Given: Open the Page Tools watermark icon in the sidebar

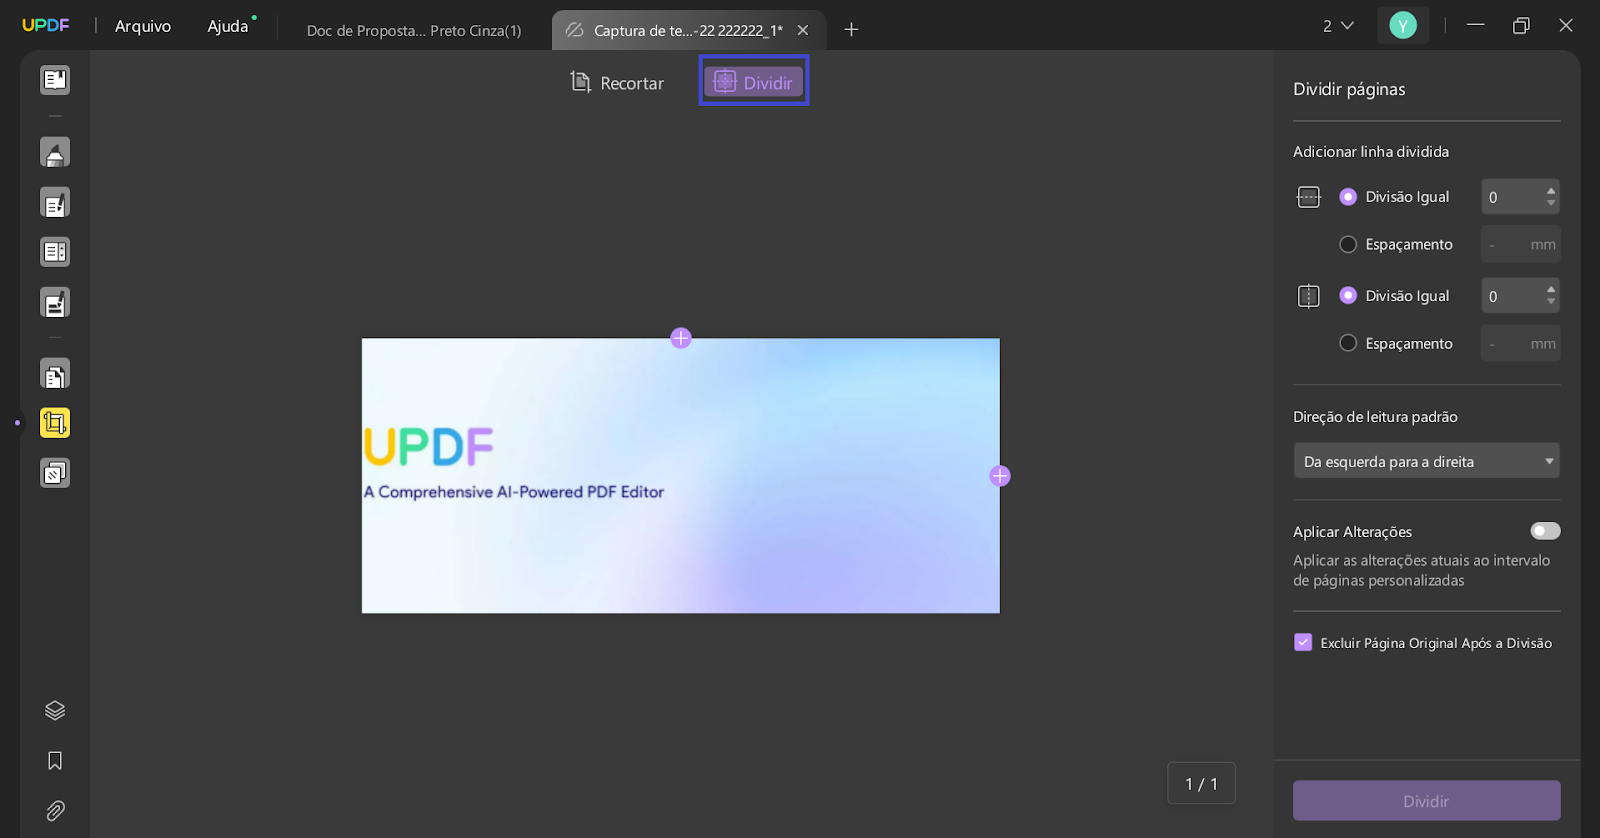Looking at the screenshot, I should tap(55, 473).
